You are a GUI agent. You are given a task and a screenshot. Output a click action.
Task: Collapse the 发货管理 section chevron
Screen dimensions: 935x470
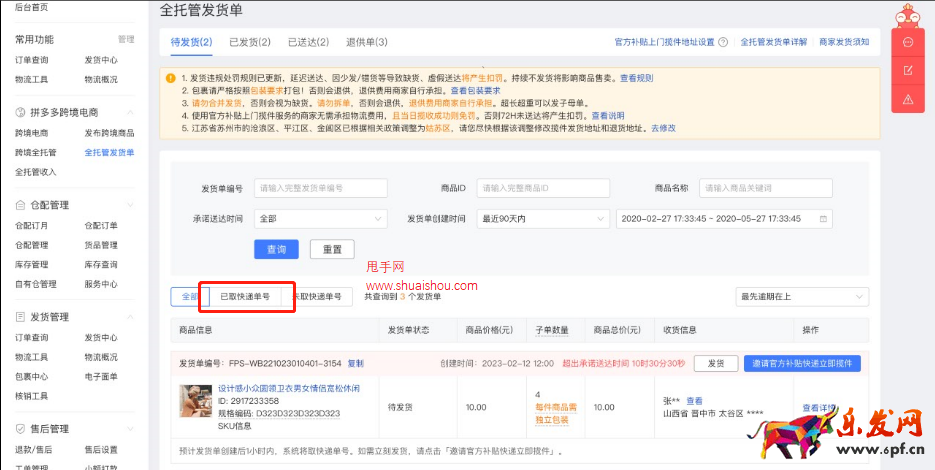[131, 317]
